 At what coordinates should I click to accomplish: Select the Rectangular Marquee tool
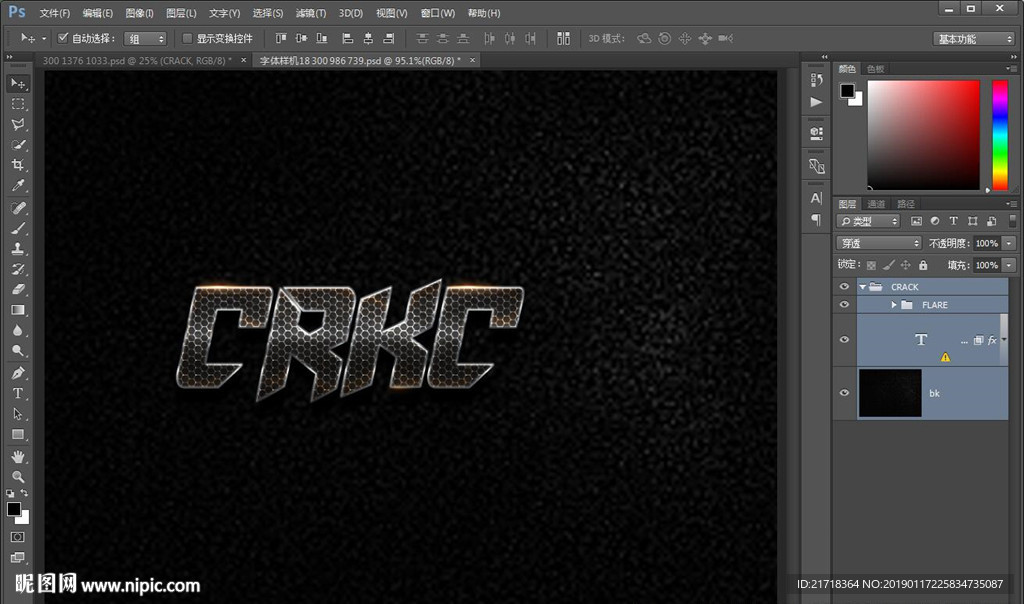18,104
